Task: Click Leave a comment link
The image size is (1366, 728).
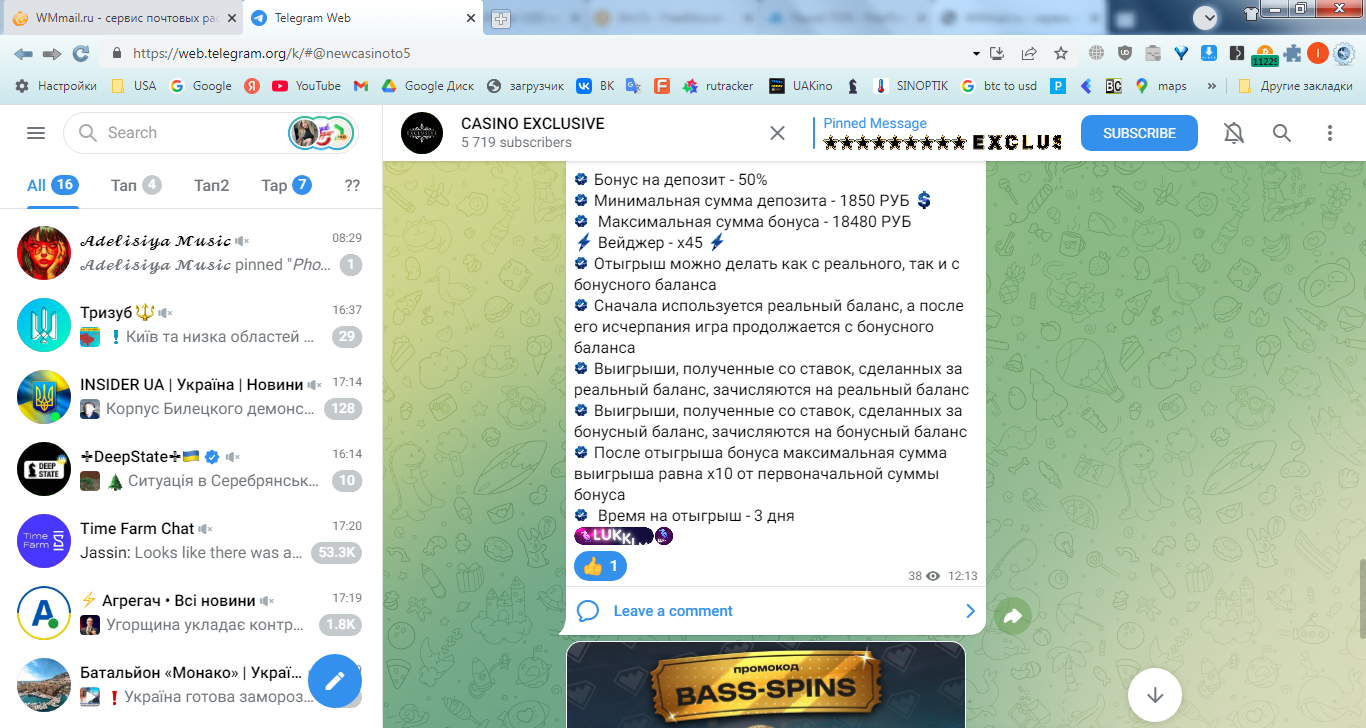Action: coord(672,611)
